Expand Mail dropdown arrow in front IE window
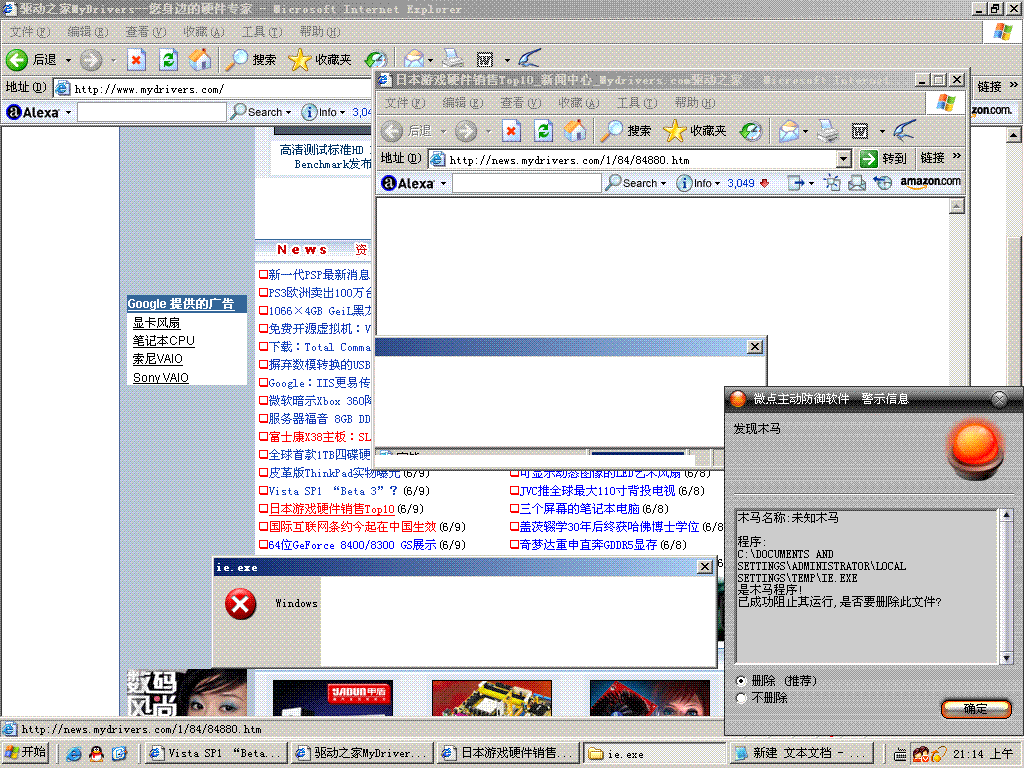This screenshot has width=1024, height=768. tap(806, 131)
